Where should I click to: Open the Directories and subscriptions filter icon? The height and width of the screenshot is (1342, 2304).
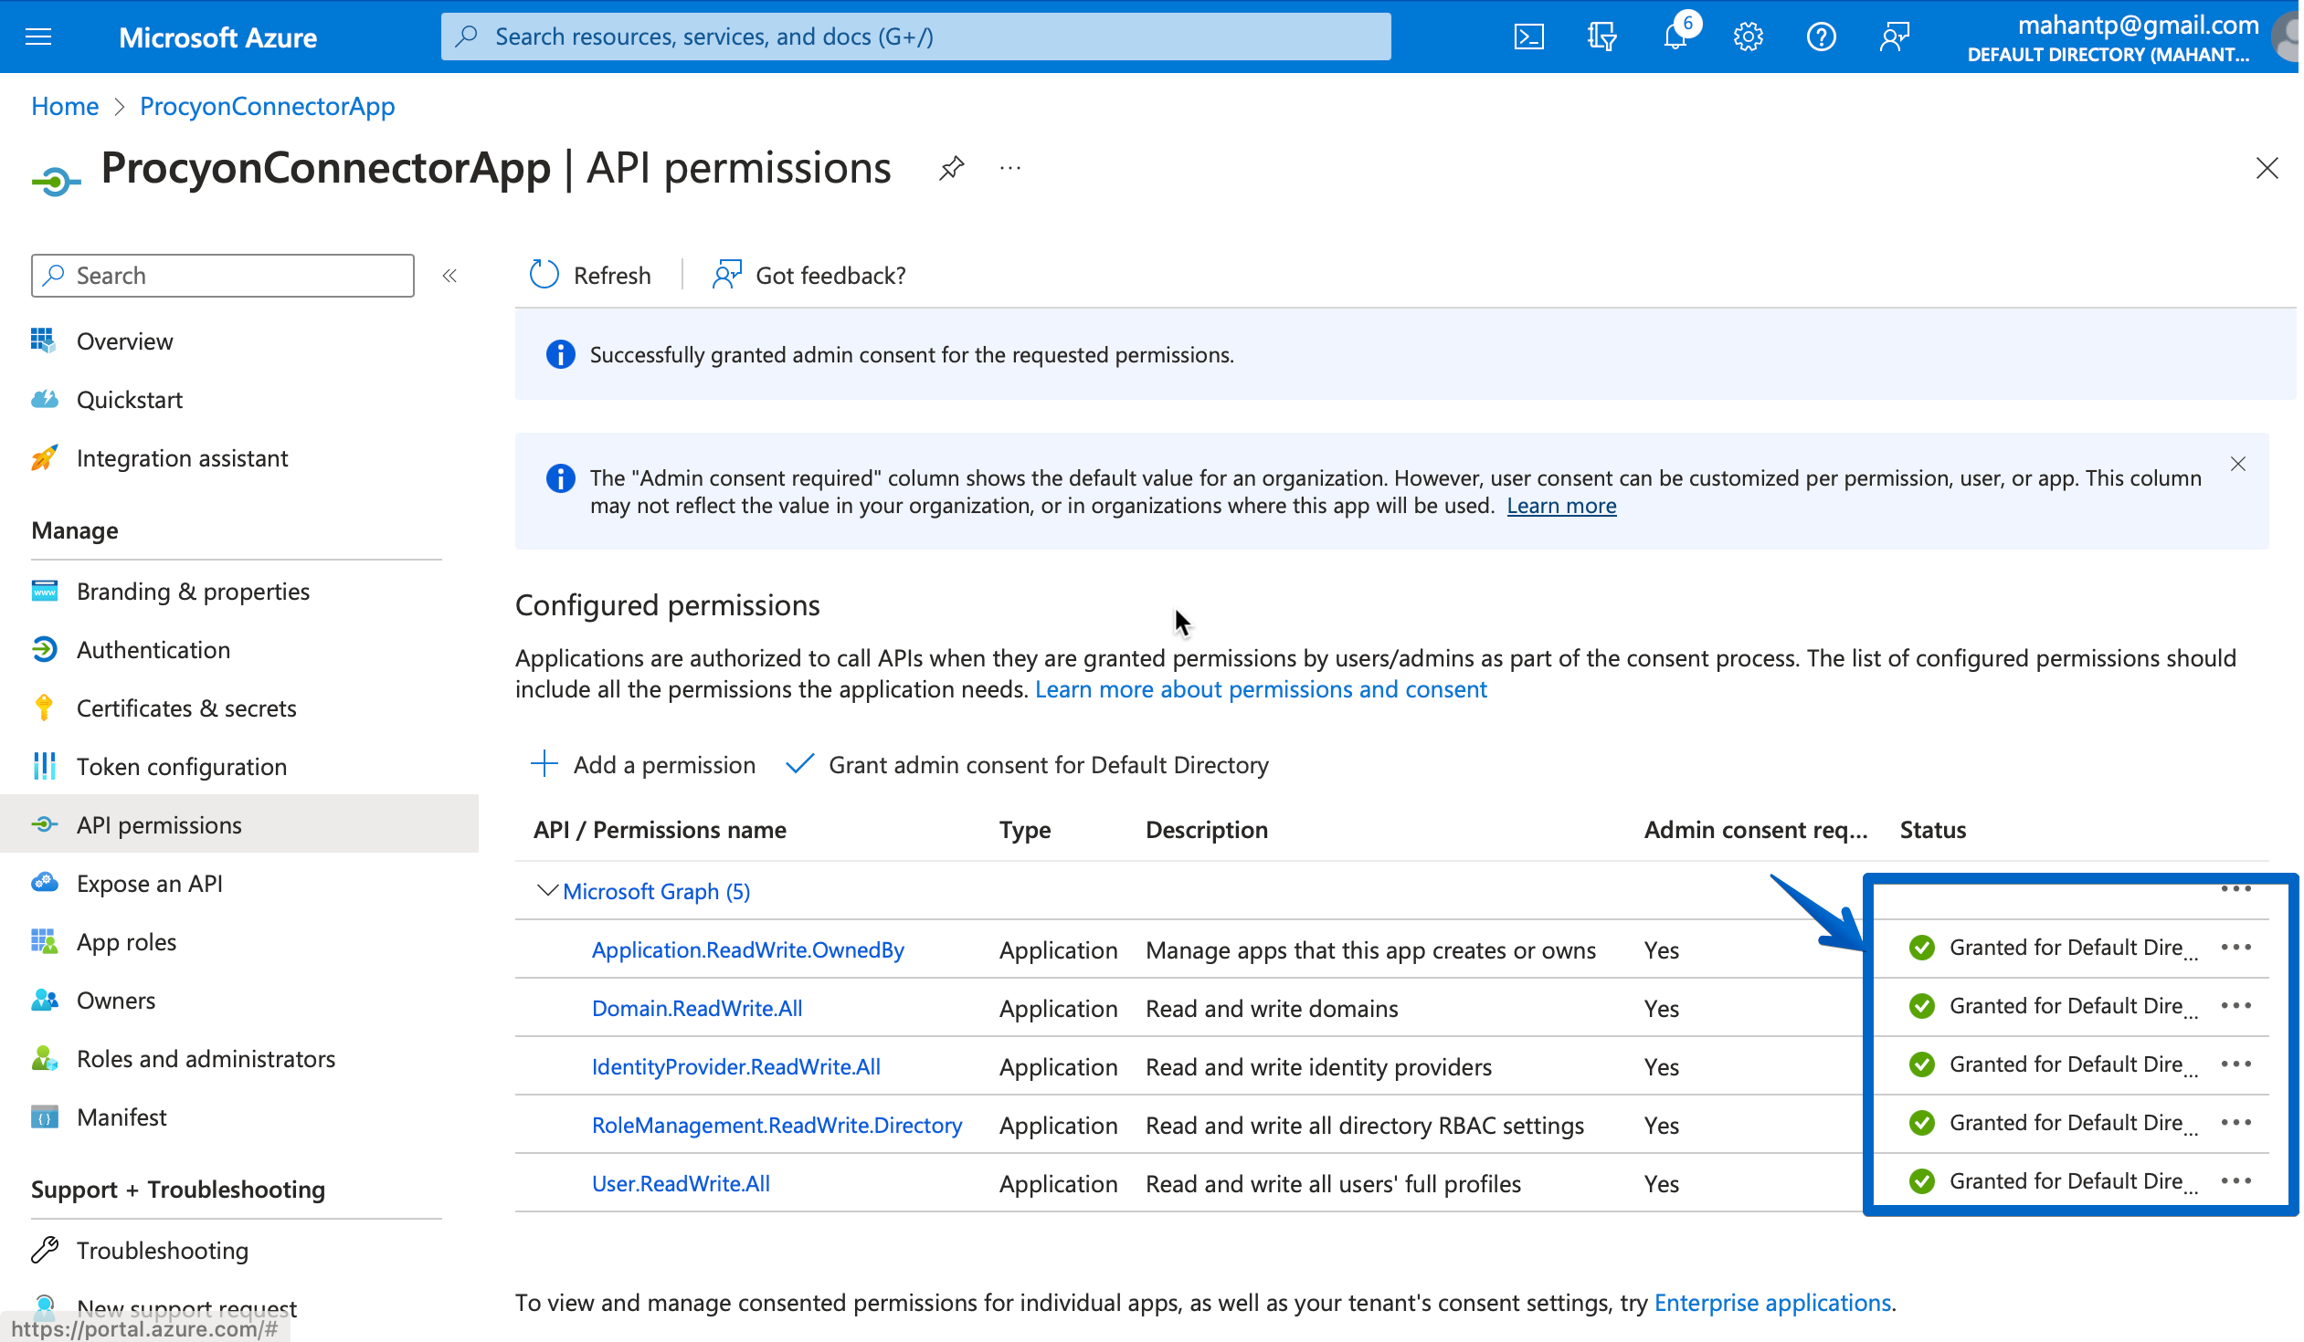[1600, 36]
